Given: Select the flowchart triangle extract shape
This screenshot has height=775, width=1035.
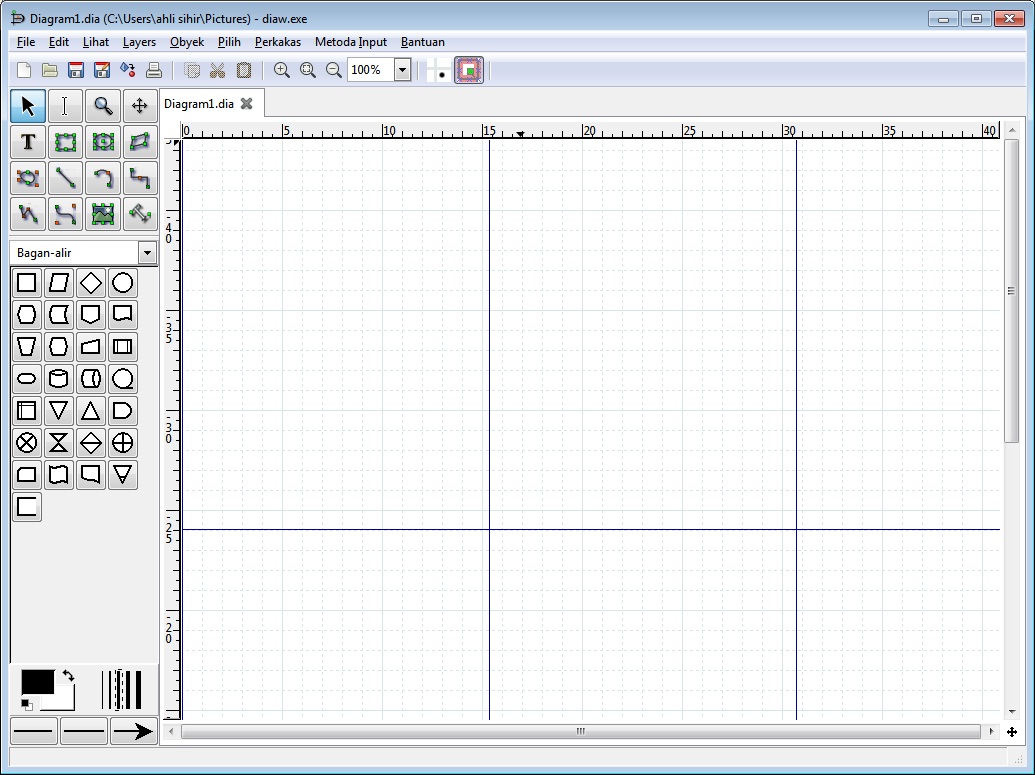Looking at the screenshot, I should coord(90,410).
